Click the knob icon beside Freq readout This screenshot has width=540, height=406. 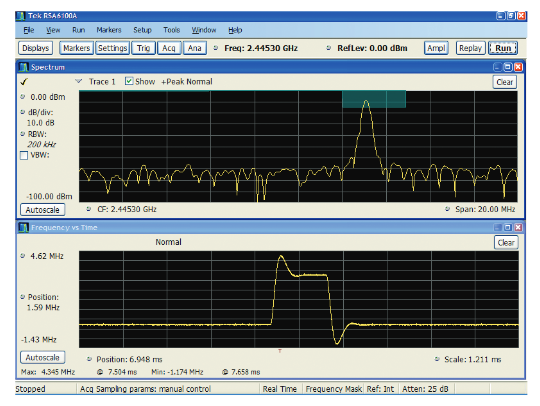click(x=216, y=48)
